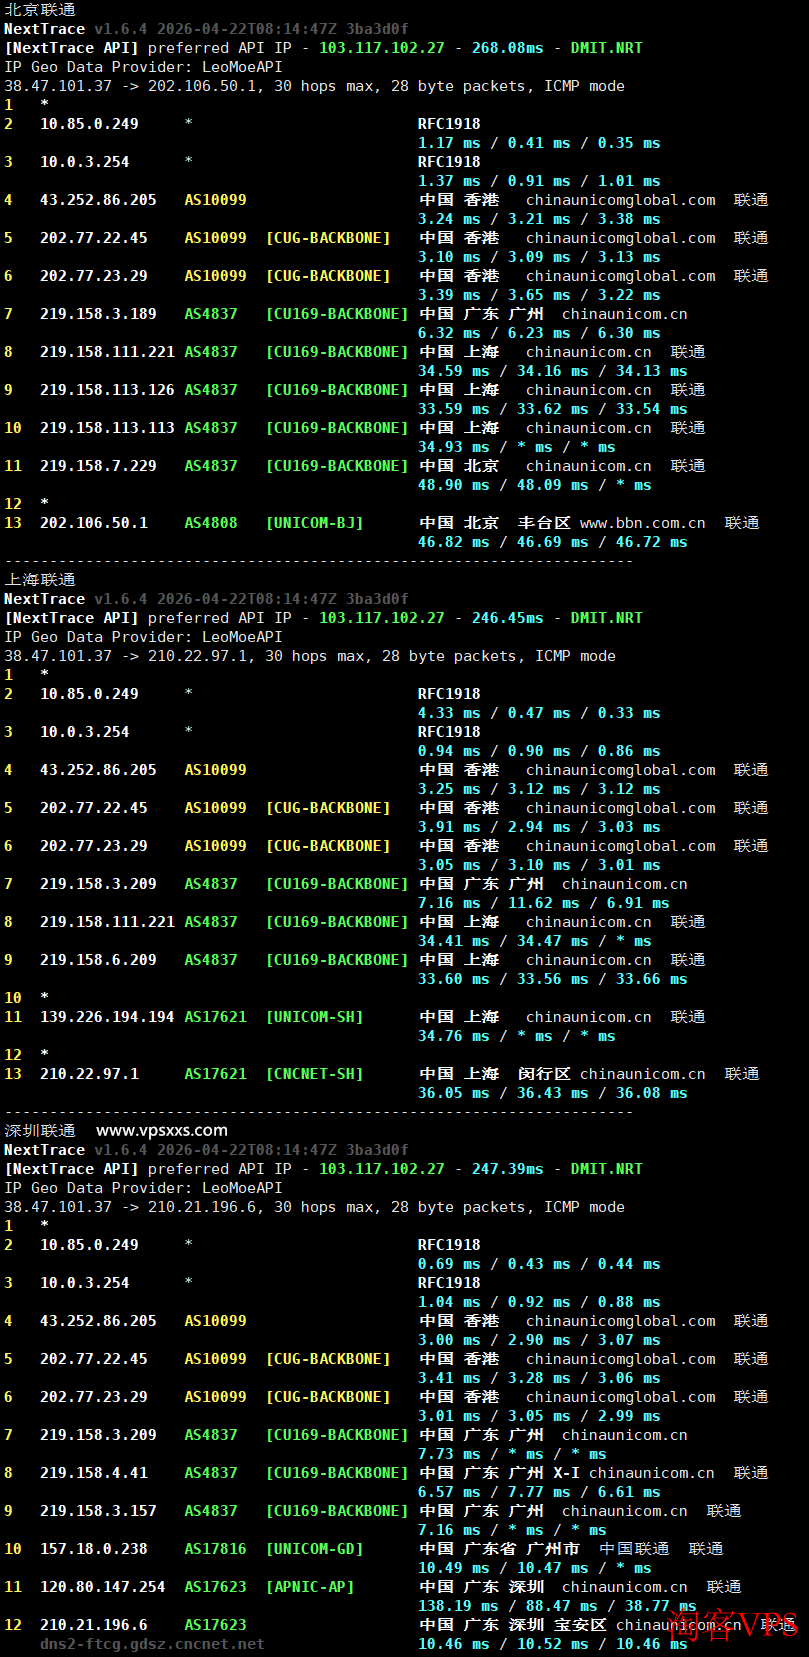Click hop IP 219.158.113.126
Image resolution: width=809 pixels, height=1657 pixels.
coord(107,390)
